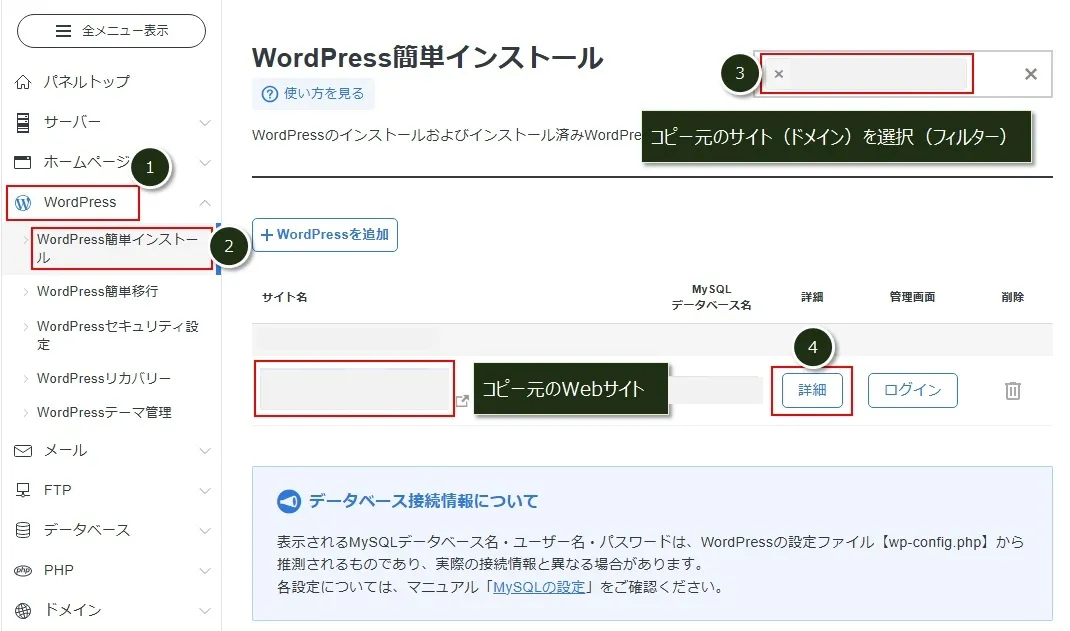Viewport: 1070px width, 631px height.
Task: Click the 管理画面 column header
Action: point(912,297)
